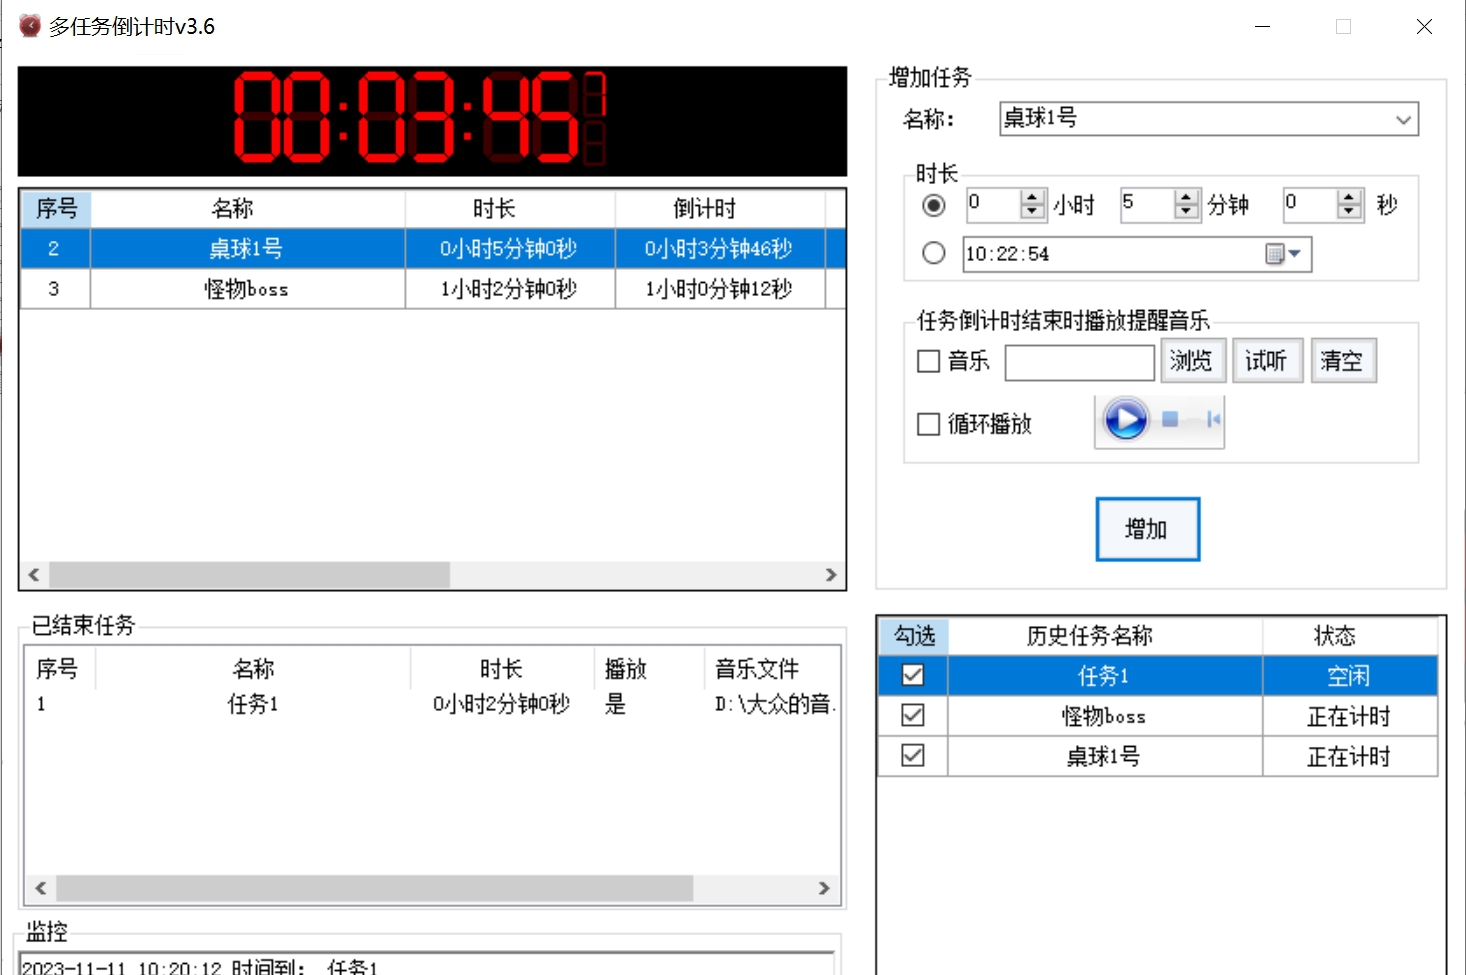Image resolution: width=1466 pixels, height=975 pixels.
Task: Click the 正在计时 status of 怪物boss
Action: click(x=1350, y=716)
